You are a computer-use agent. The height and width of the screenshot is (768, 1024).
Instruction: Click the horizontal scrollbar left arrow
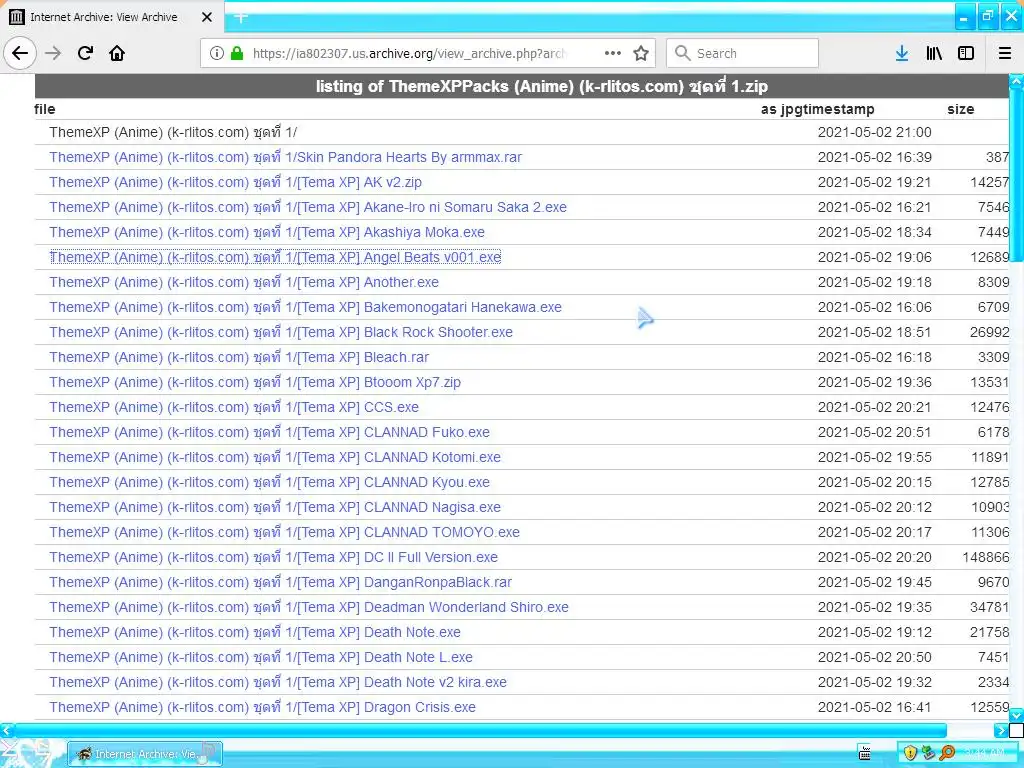pyautogui.click(x=6, y=729)
